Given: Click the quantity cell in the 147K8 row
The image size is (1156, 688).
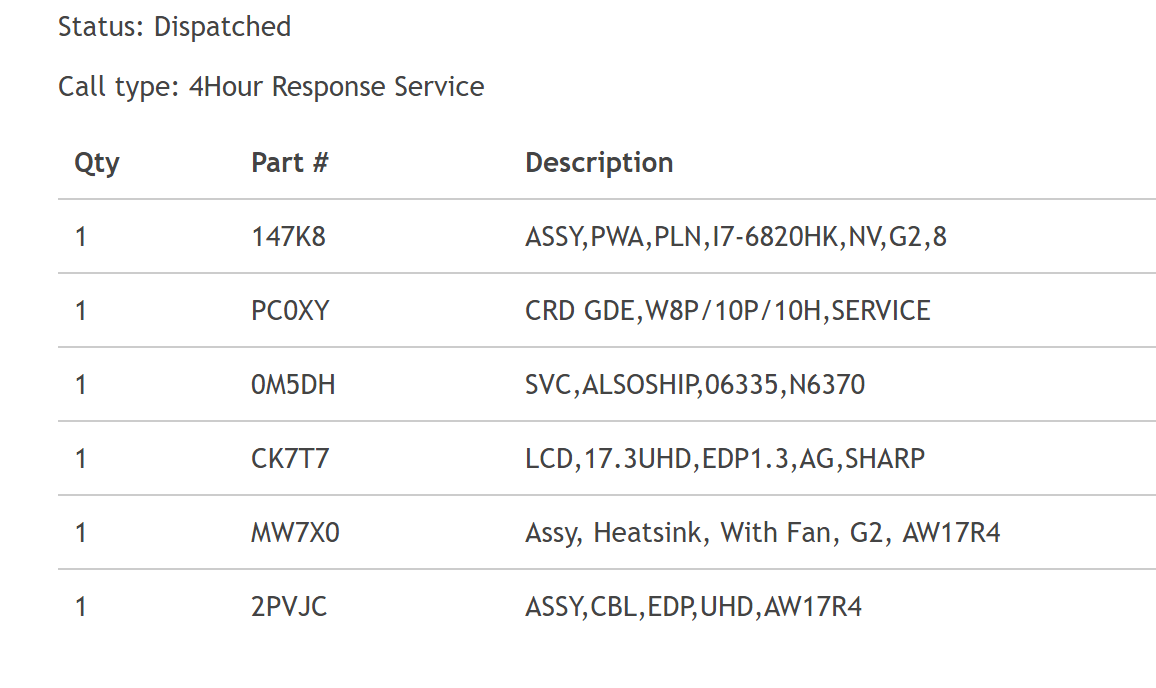Looking at the screenshot, I should tap(81, 237).
